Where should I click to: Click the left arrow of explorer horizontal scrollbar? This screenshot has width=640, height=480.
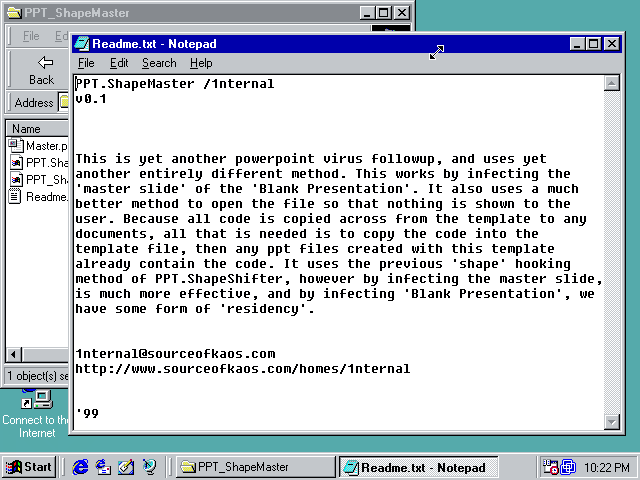[14, 354]
